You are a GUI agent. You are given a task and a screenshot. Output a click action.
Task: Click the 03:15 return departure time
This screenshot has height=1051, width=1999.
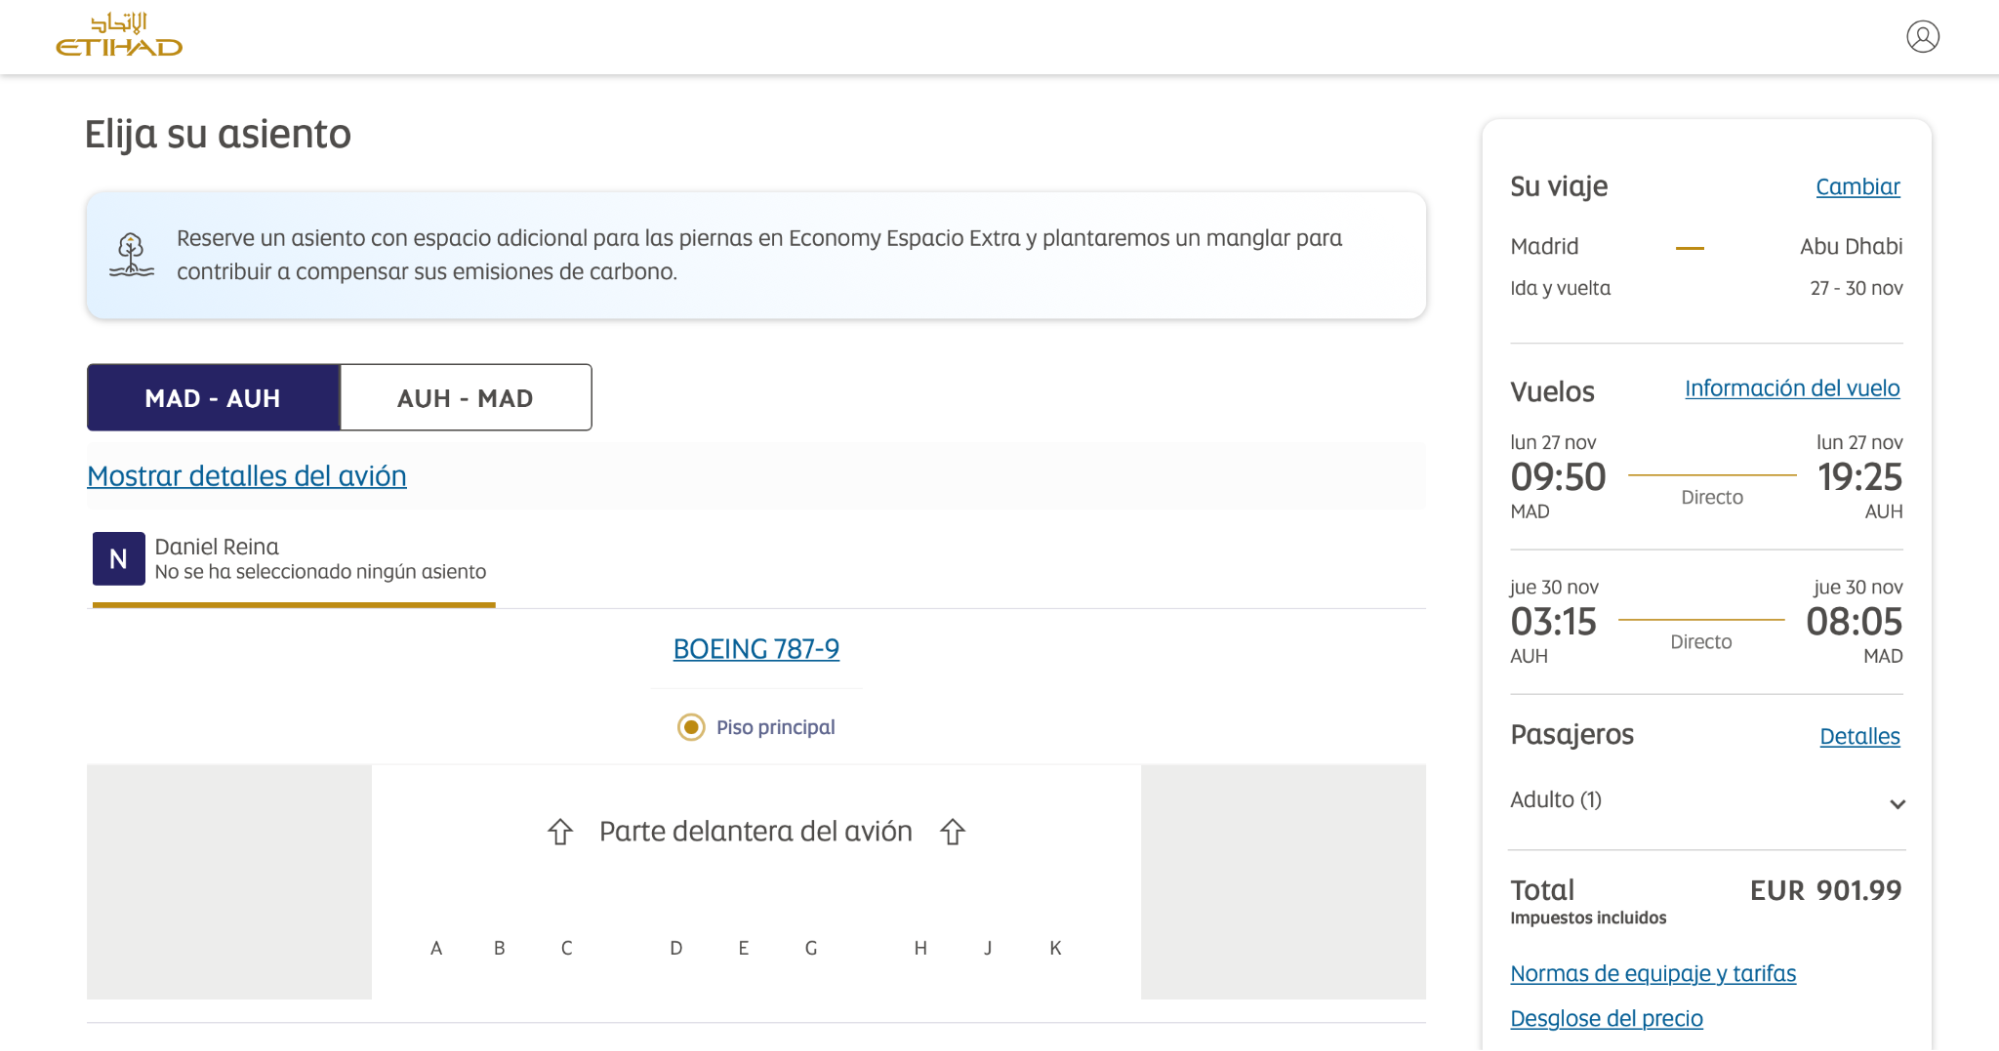1553,622
